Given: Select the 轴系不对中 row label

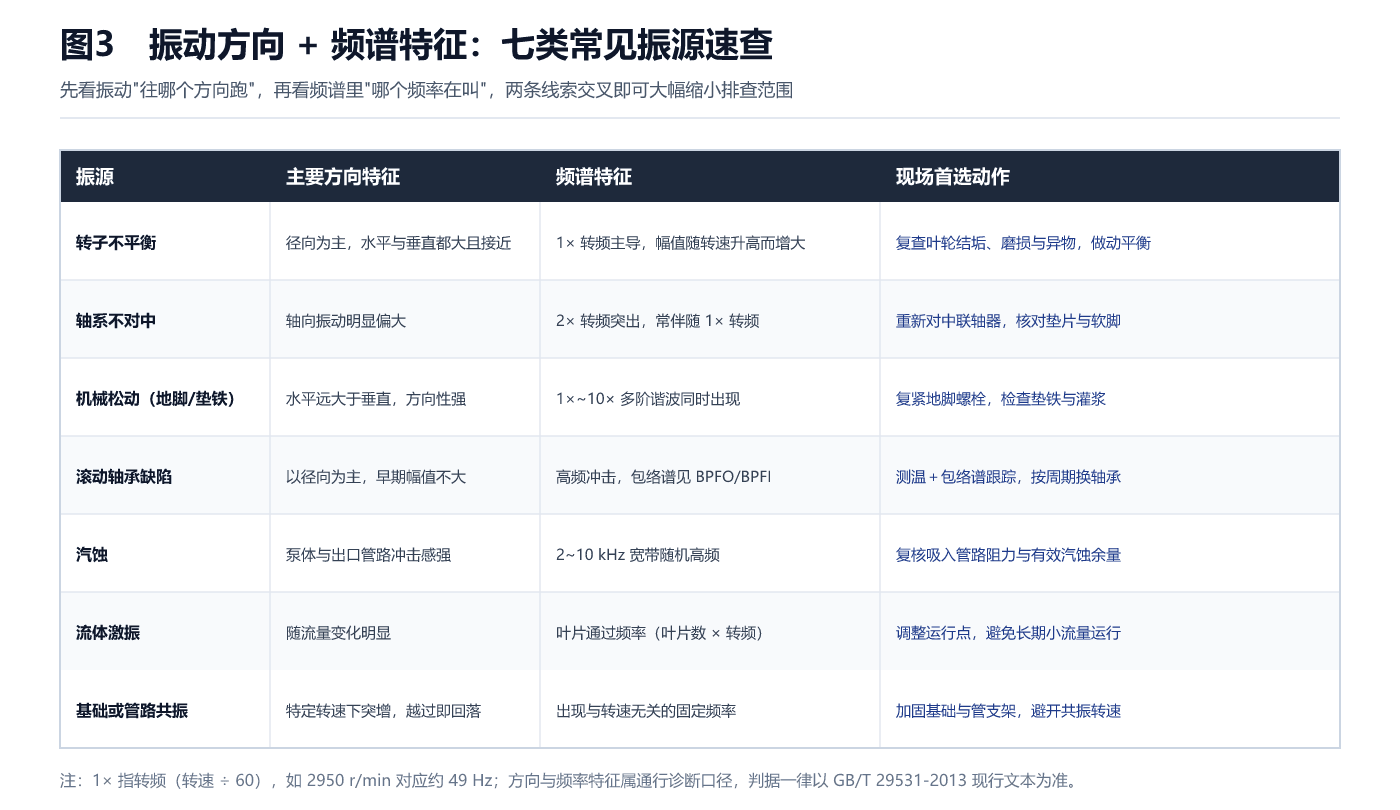Looking at the screenshot, I should coord(116,321).
